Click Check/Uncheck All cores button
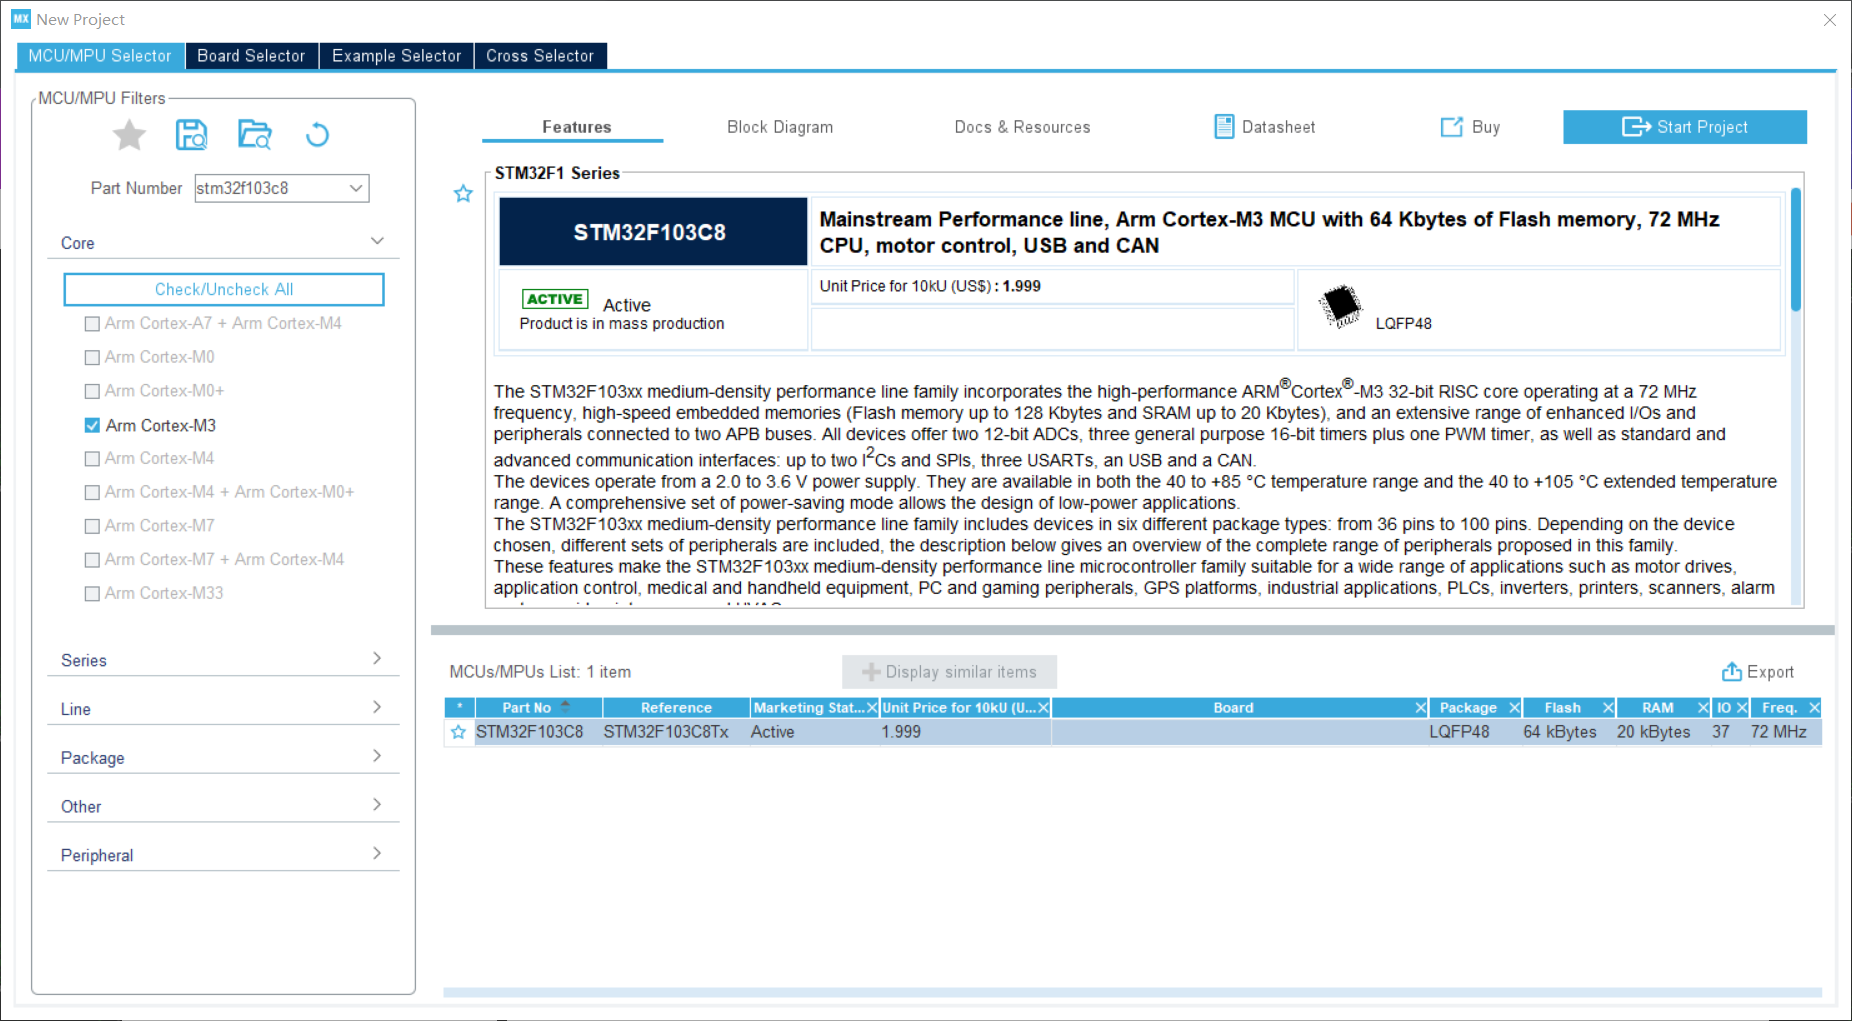This screenshot has width=1852, height=1021. [224, 289]
